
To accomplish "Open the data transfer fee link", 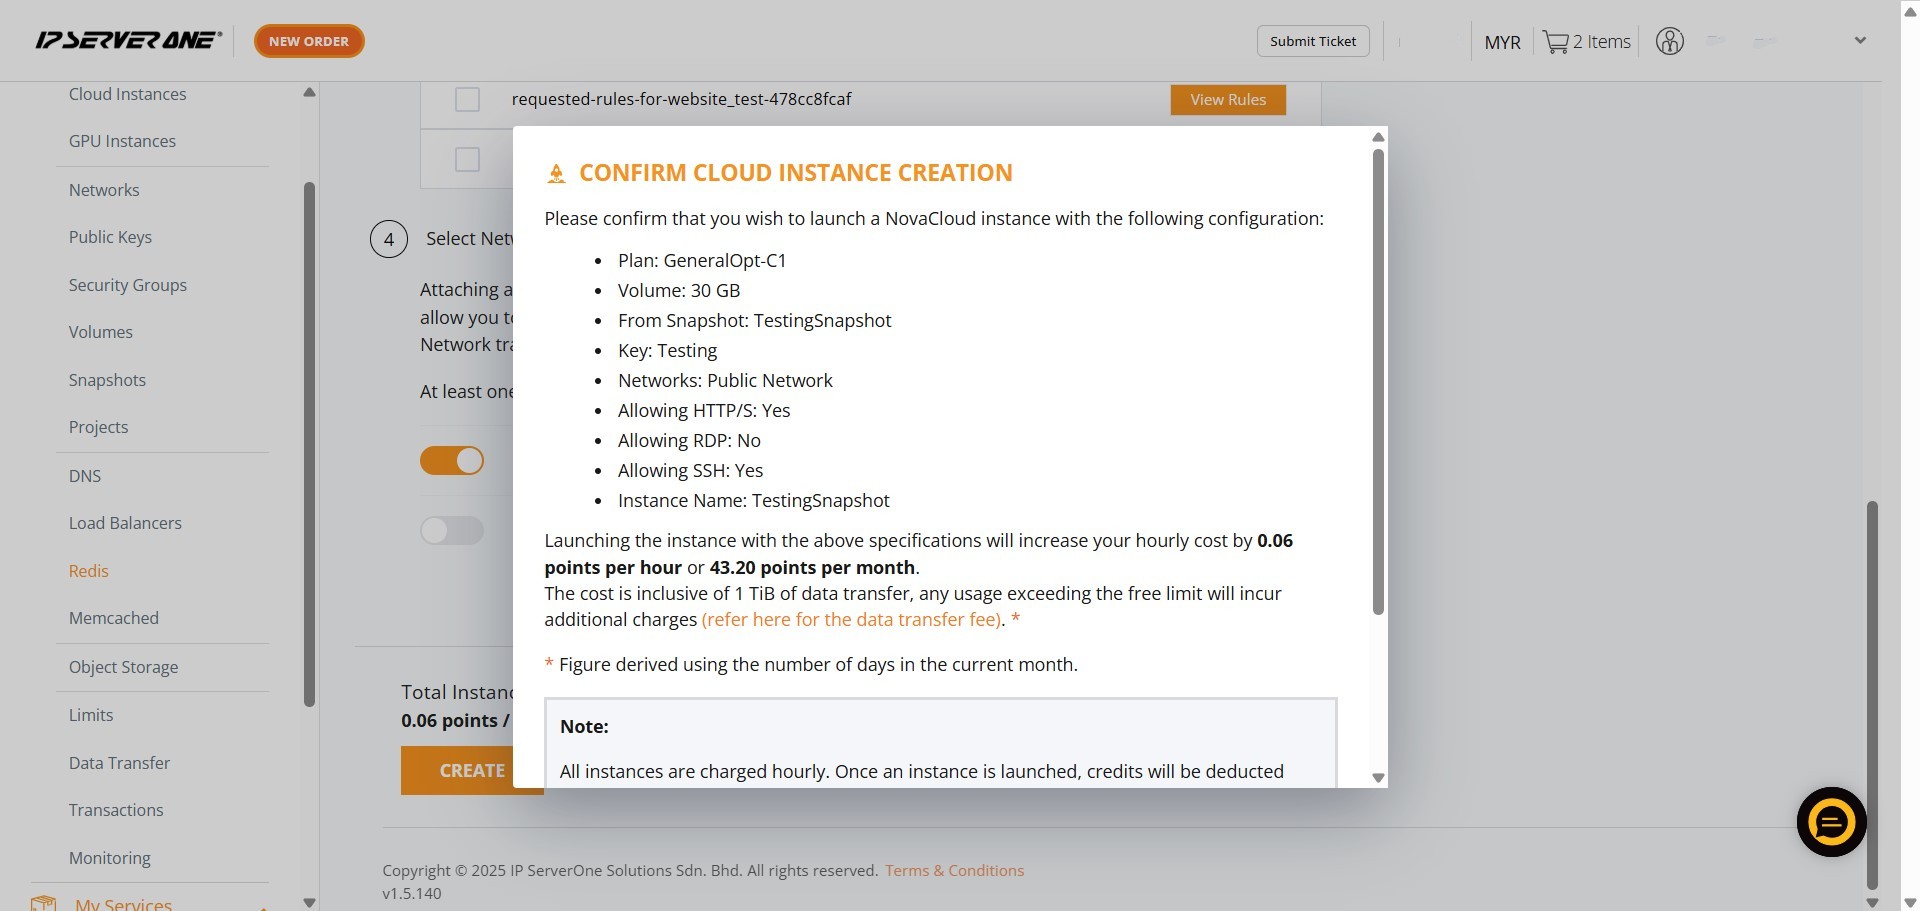I will [x=851, y=619].
